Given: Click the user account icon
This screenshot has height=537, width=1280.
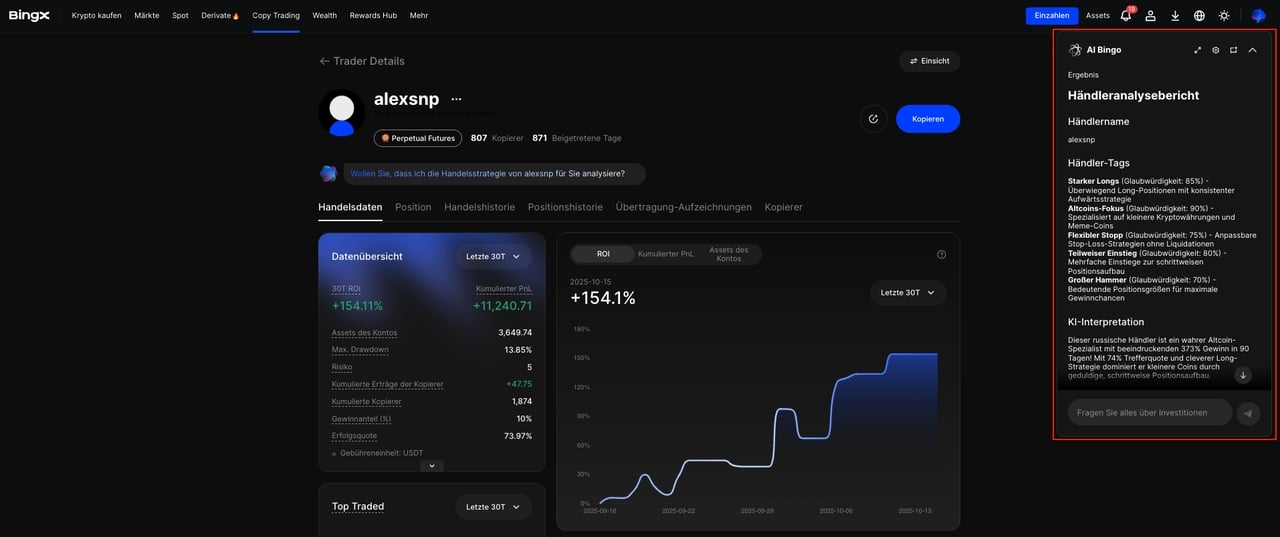Looking at the screenshot, I should [x=1151, y=16].
